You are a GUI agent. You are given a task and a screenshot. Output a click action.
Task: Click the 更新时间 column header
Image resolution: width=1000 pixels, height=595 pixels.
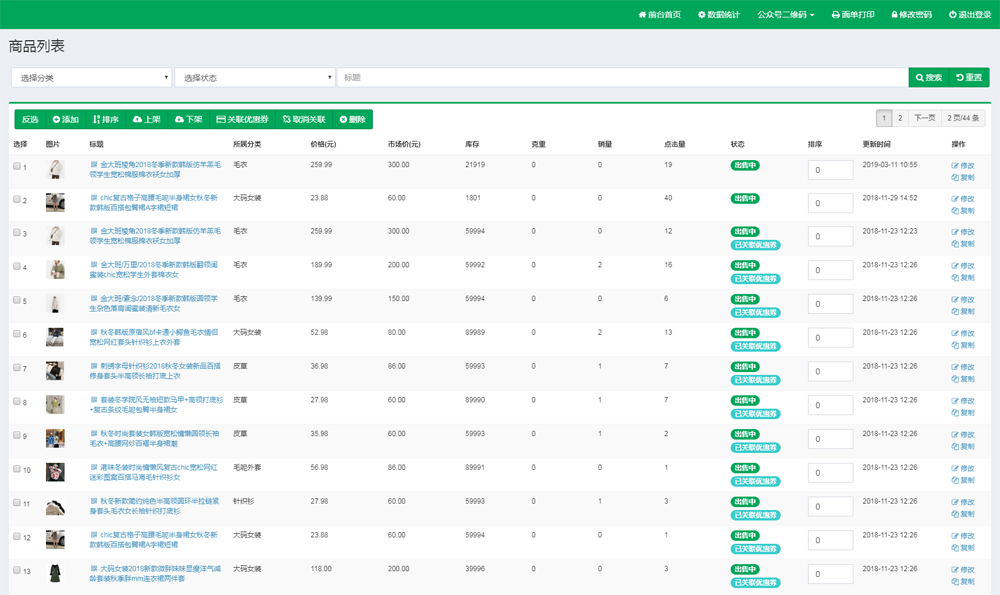(x=876, y=144)
